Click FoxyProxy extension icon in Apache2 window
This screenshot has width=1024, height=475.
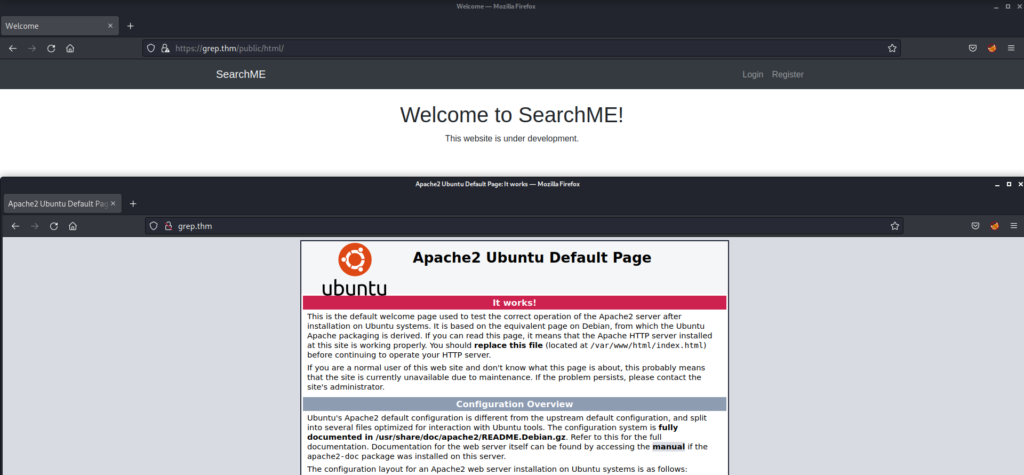click(994, 226)
